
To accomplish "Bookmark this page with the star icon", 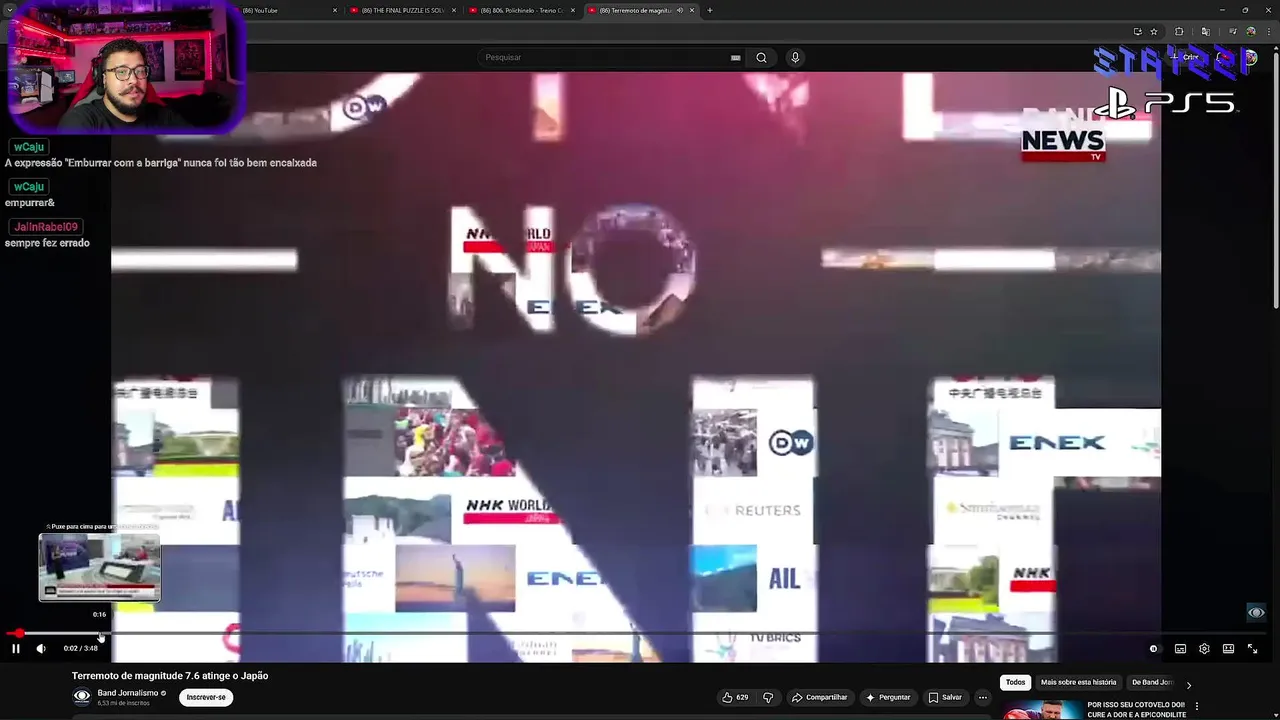I will pyautogui.click(x=1154, y=31).
